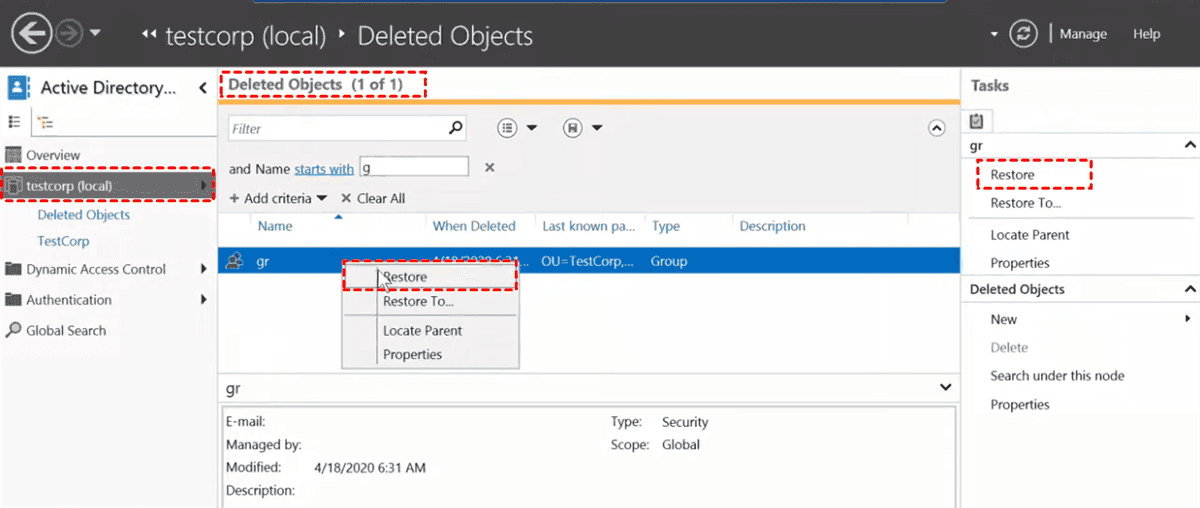Open the Add criteria dropdown
Screen dimensions: 1200x508
pos(279,198)
